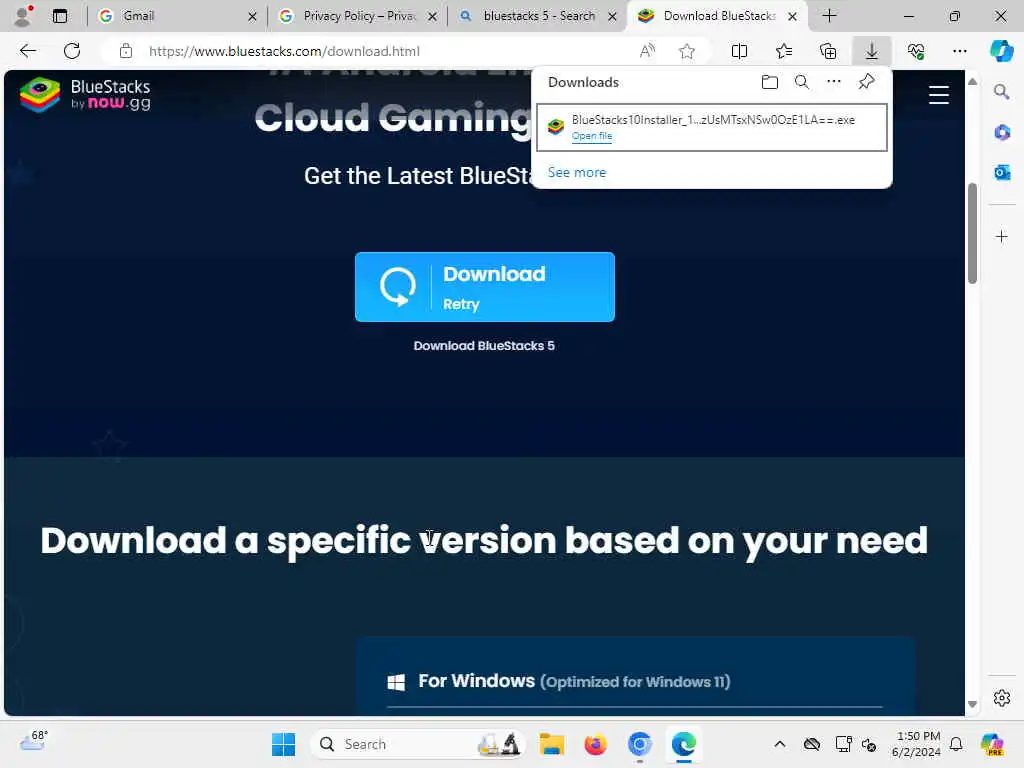Open Copilot preview in taskbar
The image size is (1024, 768).
coord(991,744)
